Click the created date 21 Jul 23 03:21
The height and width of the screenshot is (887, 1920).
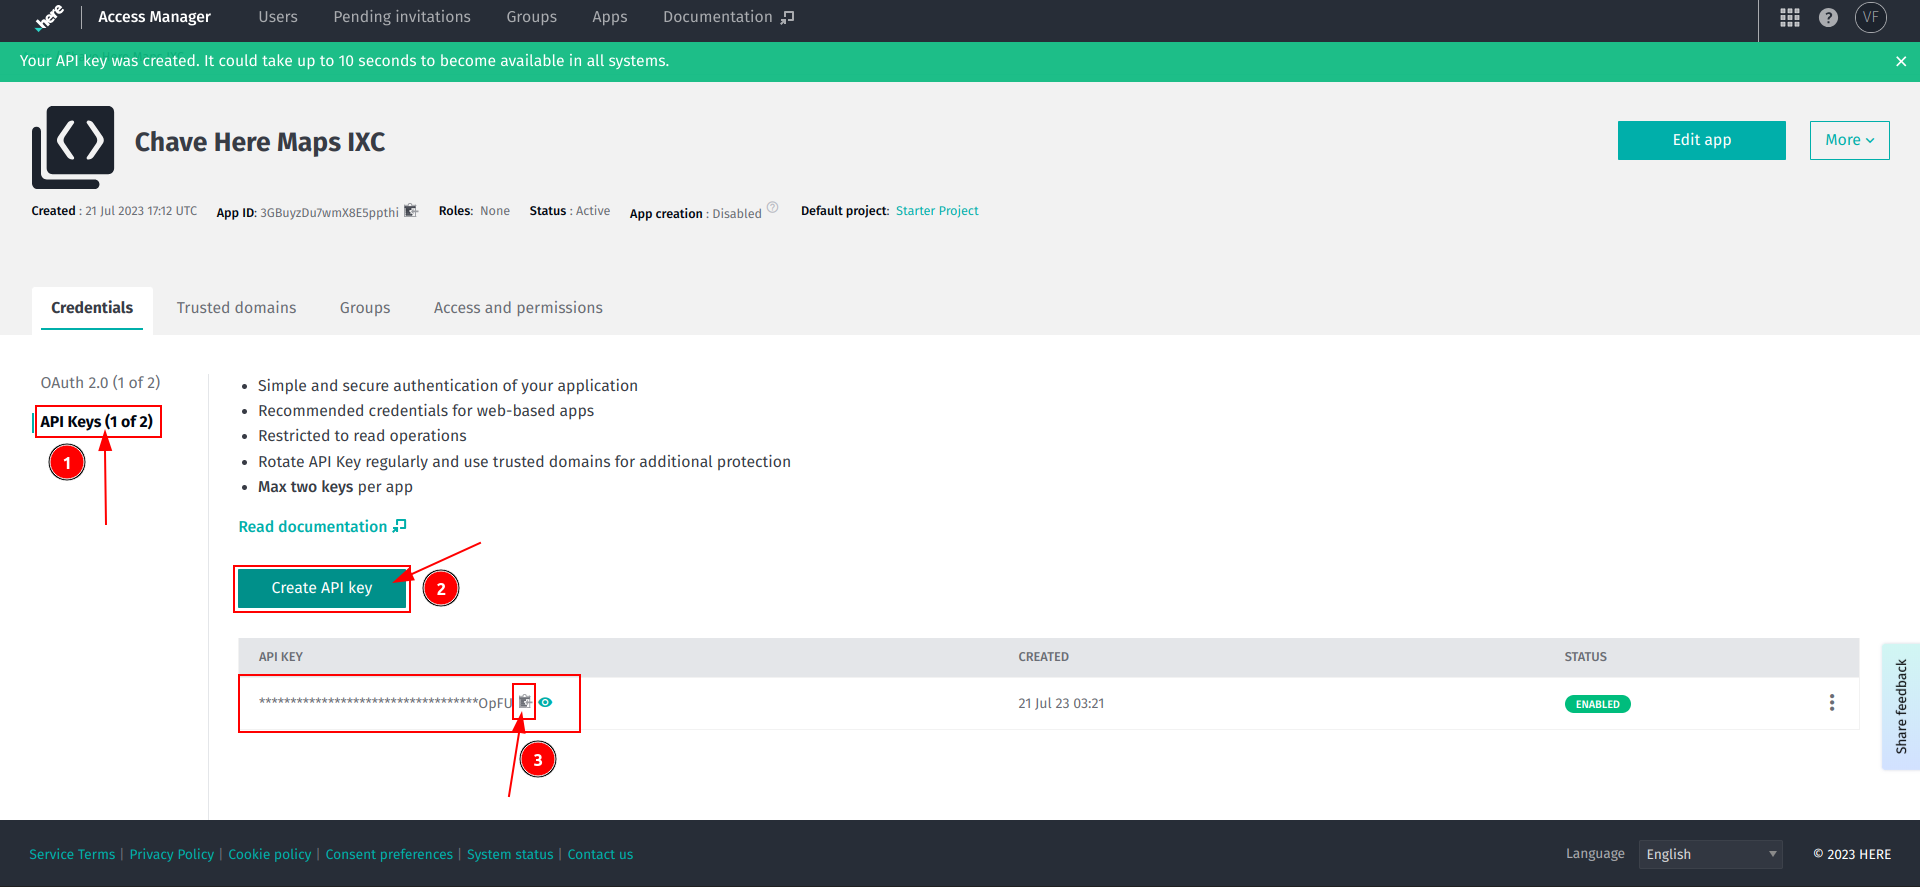pyautogui.click(x=1061, y=704)
